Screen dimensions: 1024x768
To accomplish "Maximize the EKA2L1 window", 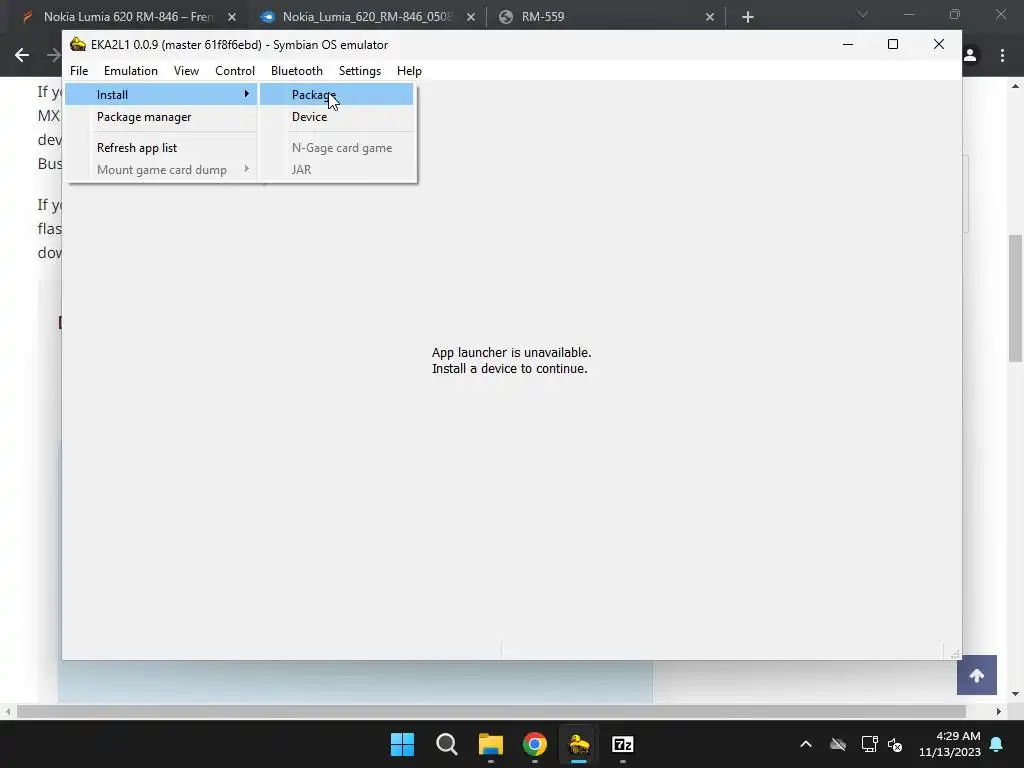I will coord(893,44).
